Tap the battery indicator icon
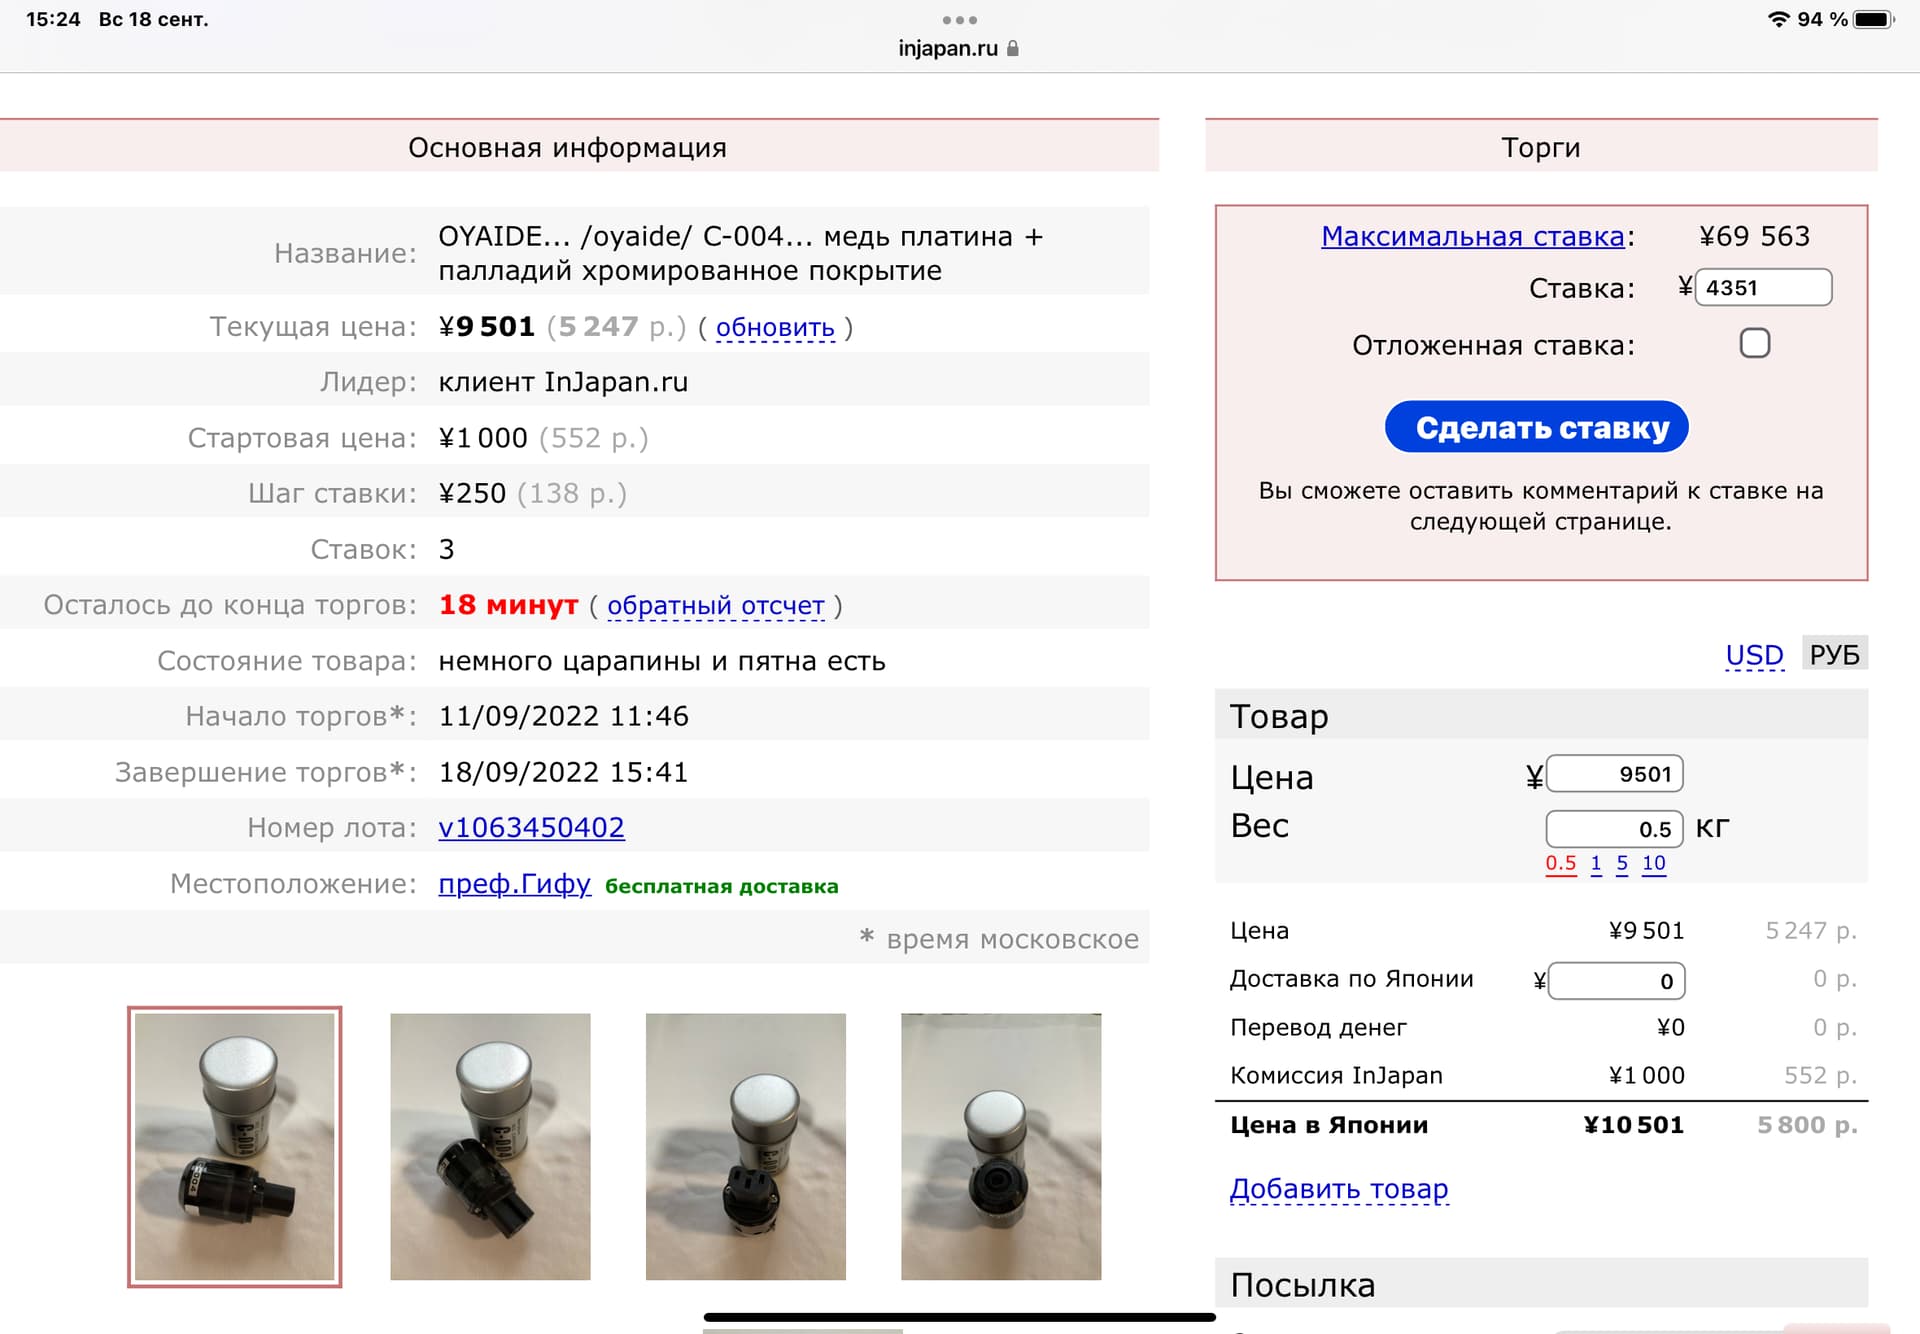The height and width of the screenshot is (1334, 1920). [x=1874, y=19]
